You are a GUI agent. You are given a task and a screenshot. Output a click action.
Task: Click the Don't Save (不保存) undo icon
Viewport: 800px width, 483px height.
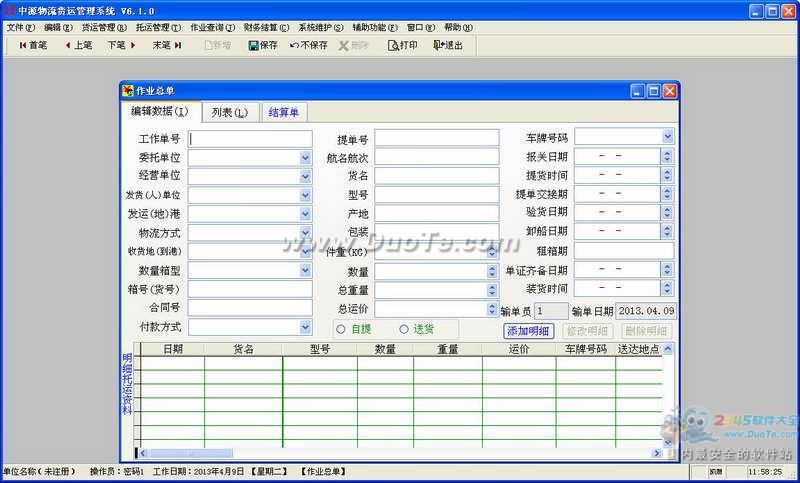pyautogui.click(x=309, y=45)
